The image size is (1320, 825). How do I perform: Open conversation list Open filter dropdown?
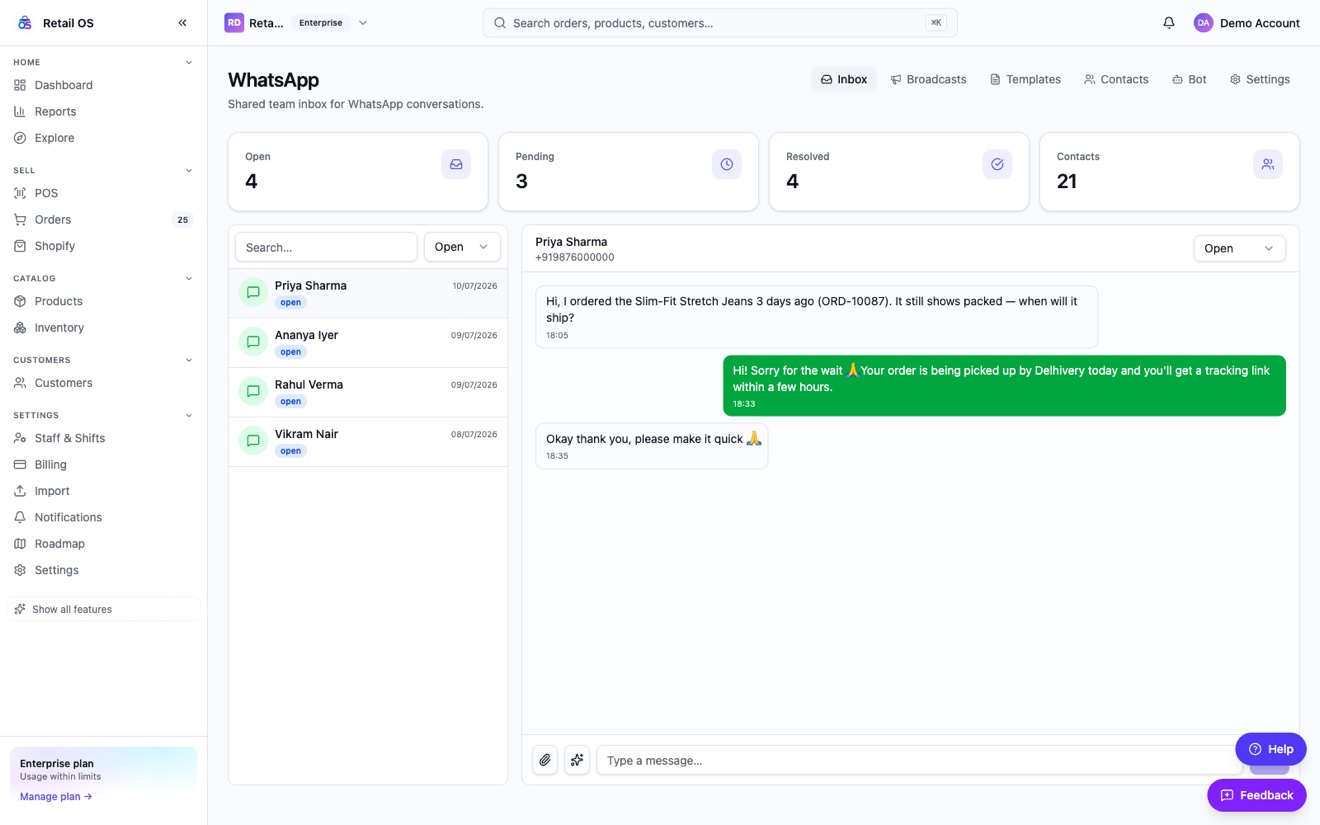point(462,247)
